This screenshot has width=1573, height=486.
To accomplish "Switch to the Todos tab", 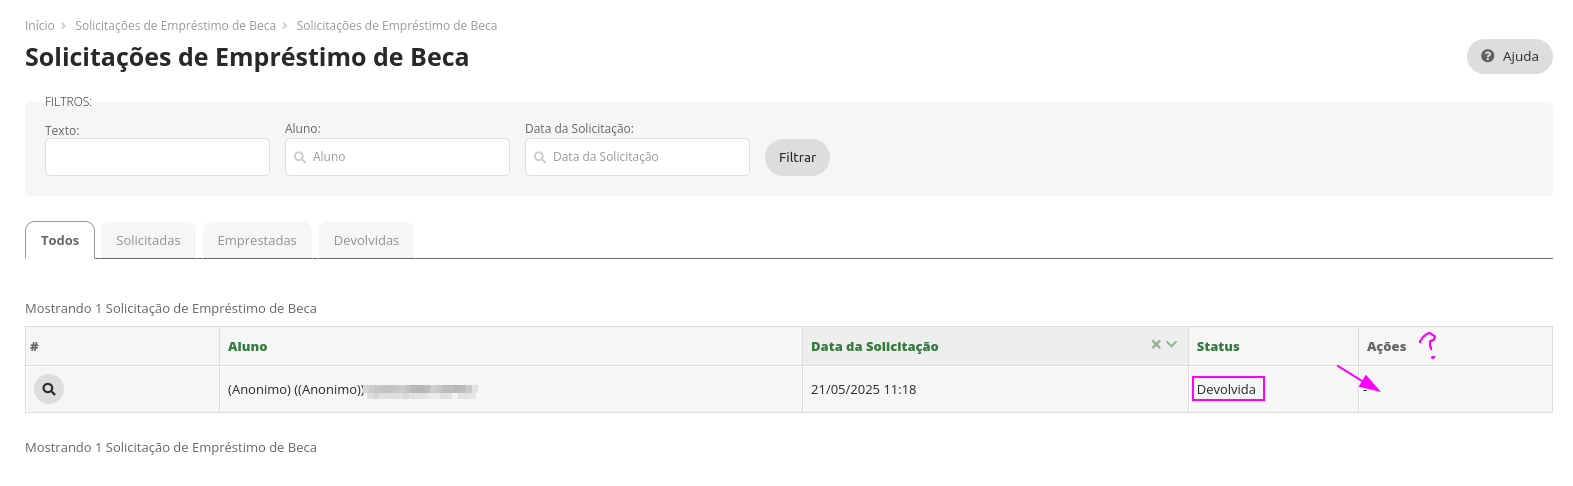I will (x=60, y=240).
